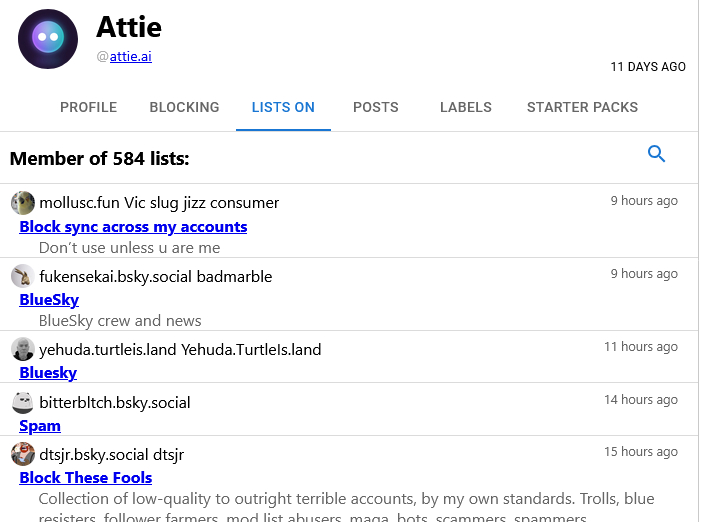
Task: Open "Block sync across my accounts" list
Action: coord(133,227)
